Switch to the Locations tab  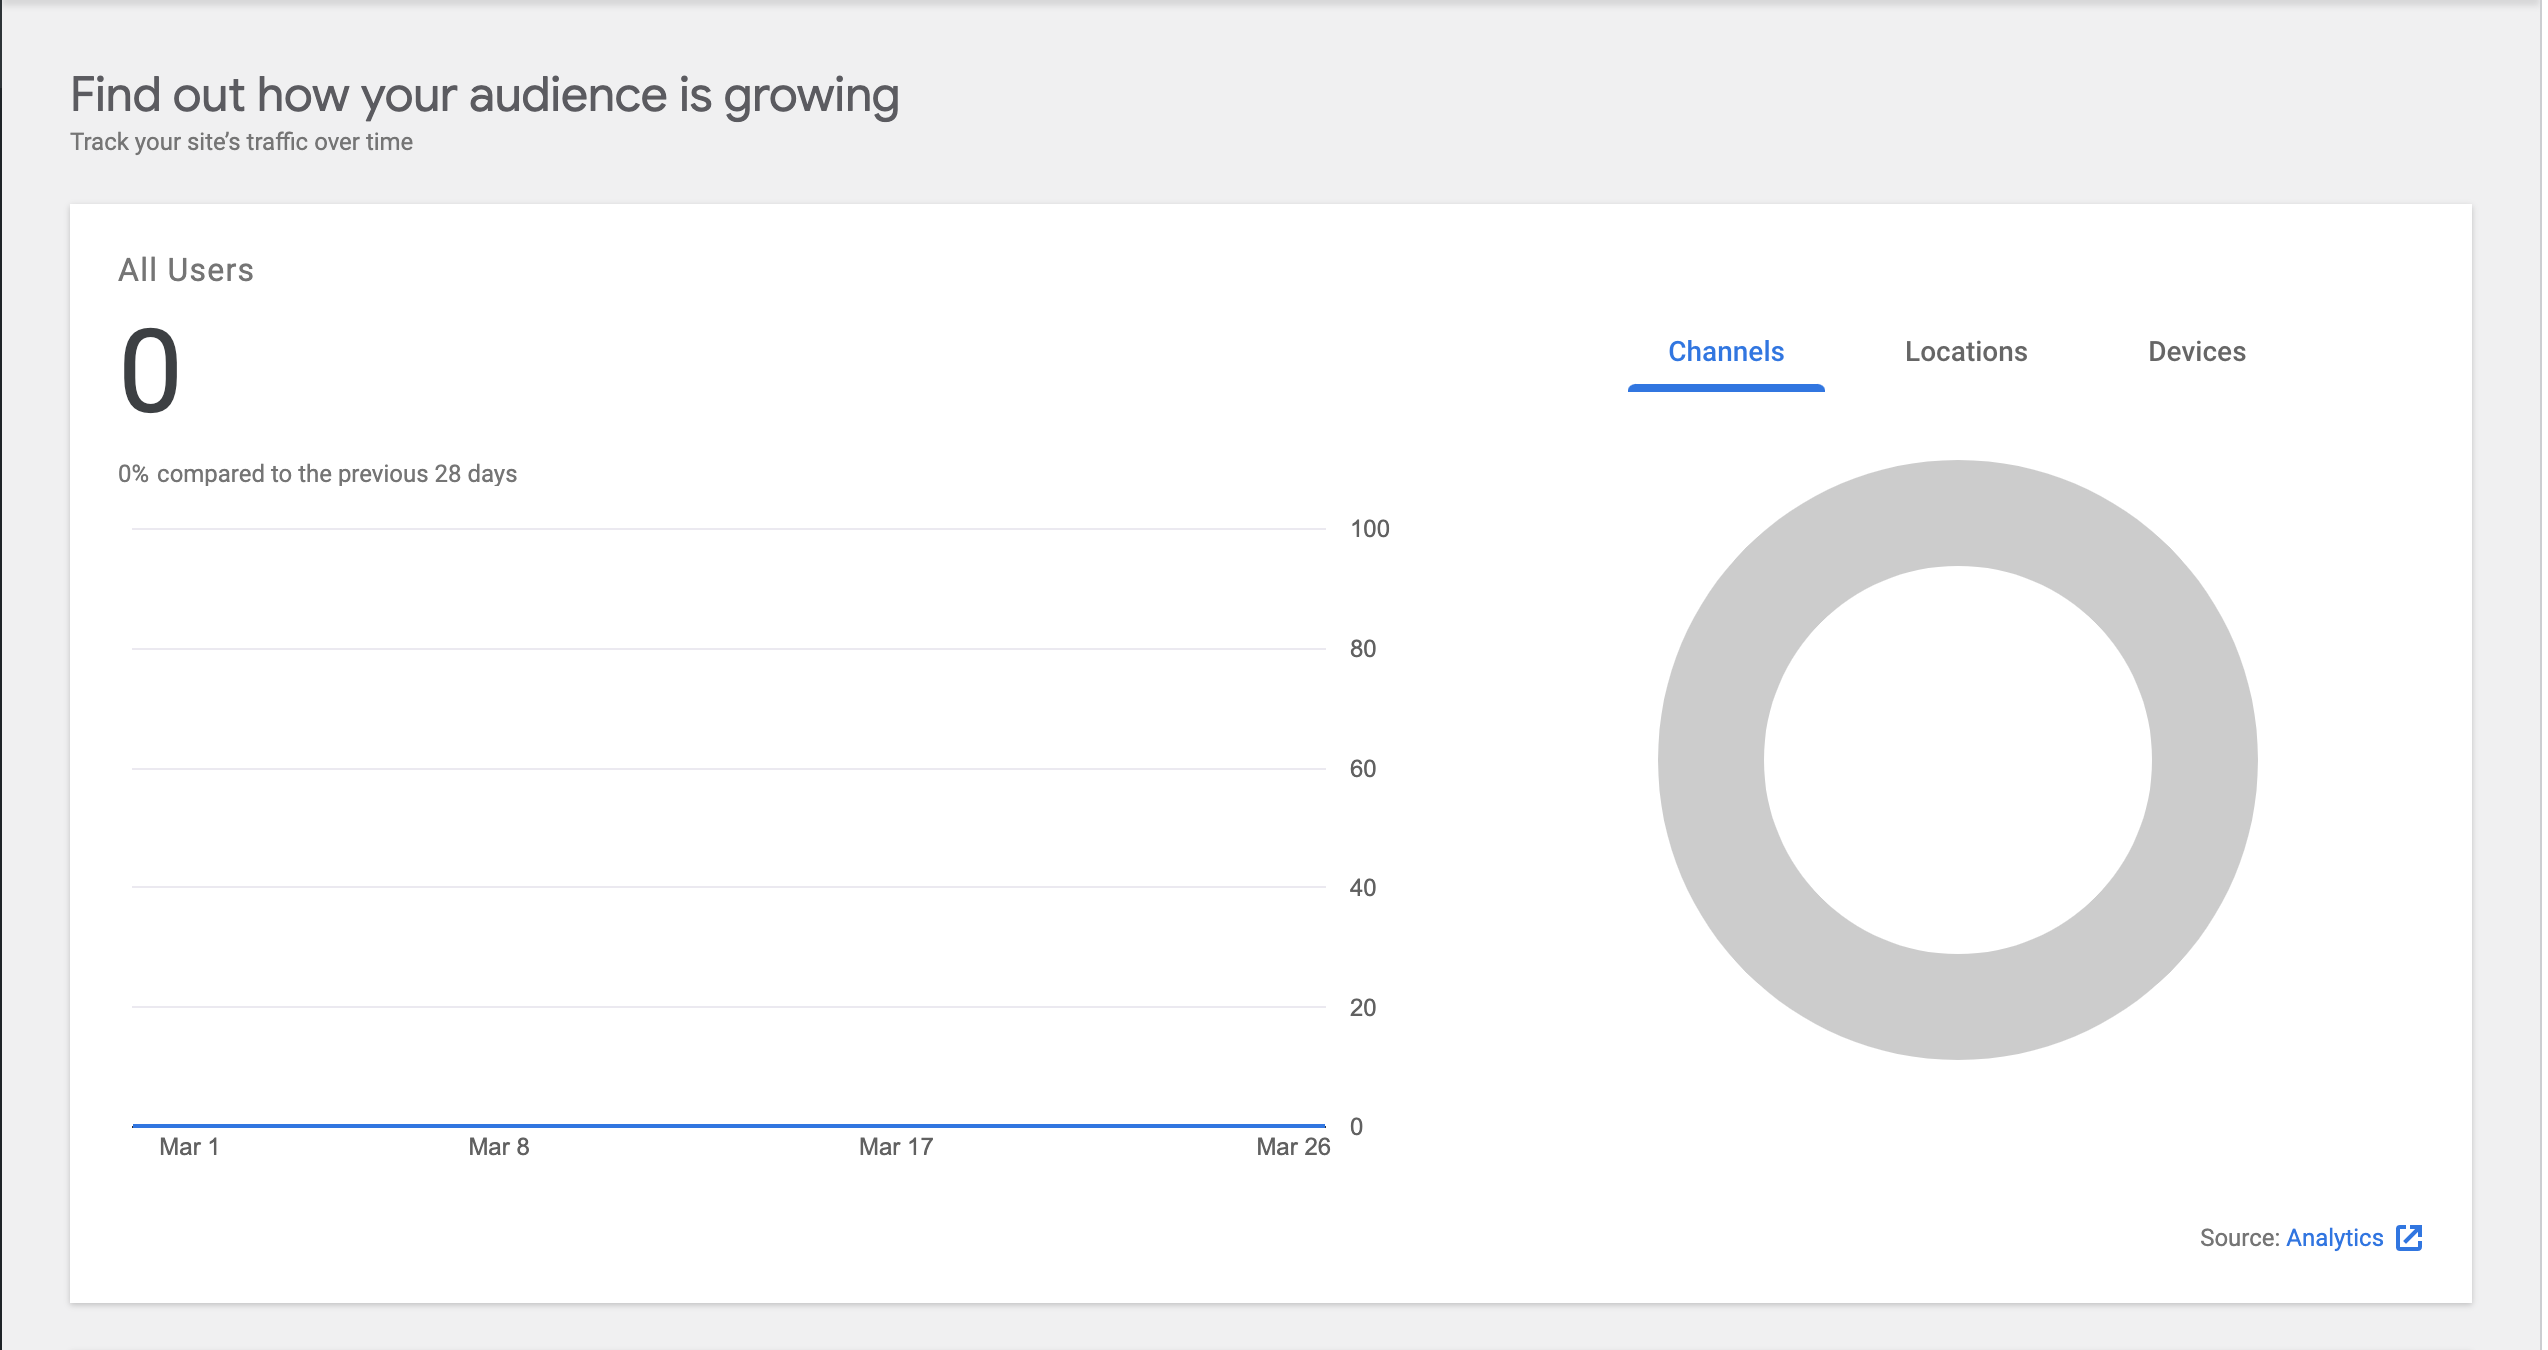[x=1964, y=351]
